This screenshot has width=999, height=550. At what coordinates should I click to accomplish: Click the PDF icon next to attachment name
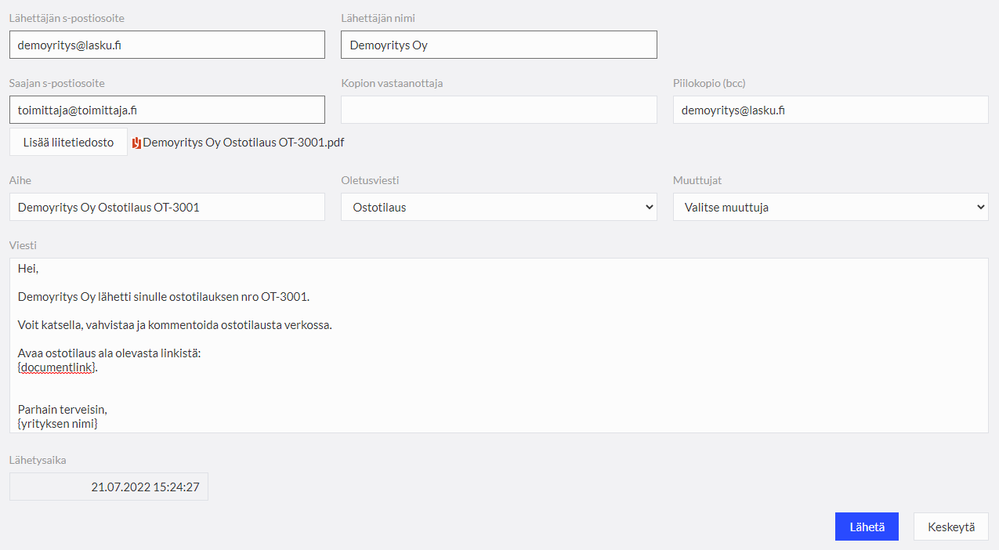click(x=136, y=143)
